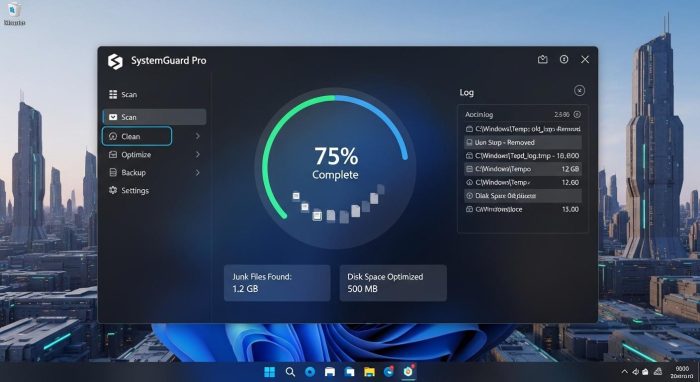Expand the chevron next to Backup

pos(197,173)
